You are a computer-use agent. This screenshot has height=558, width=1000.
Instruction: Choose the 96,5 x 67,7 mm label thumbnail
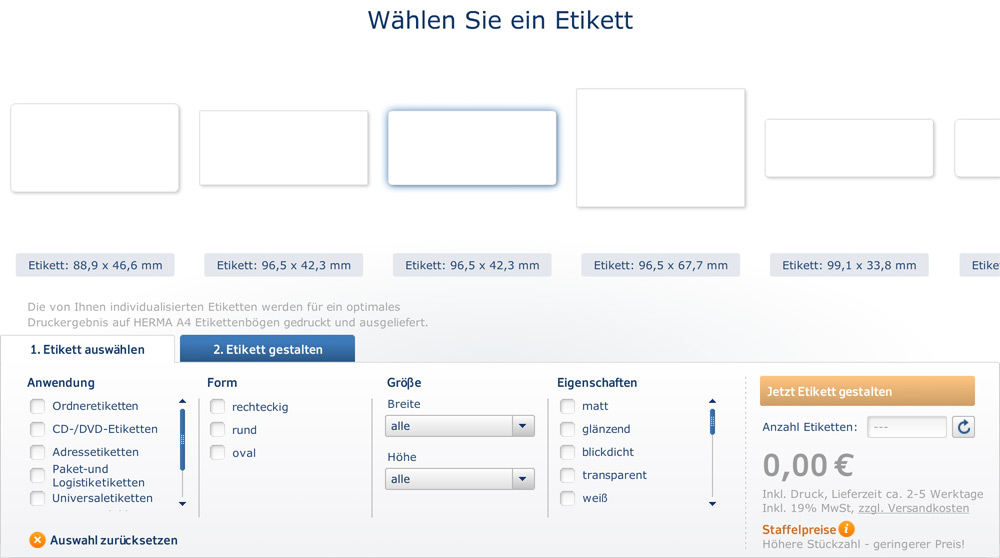pos(661,148)
